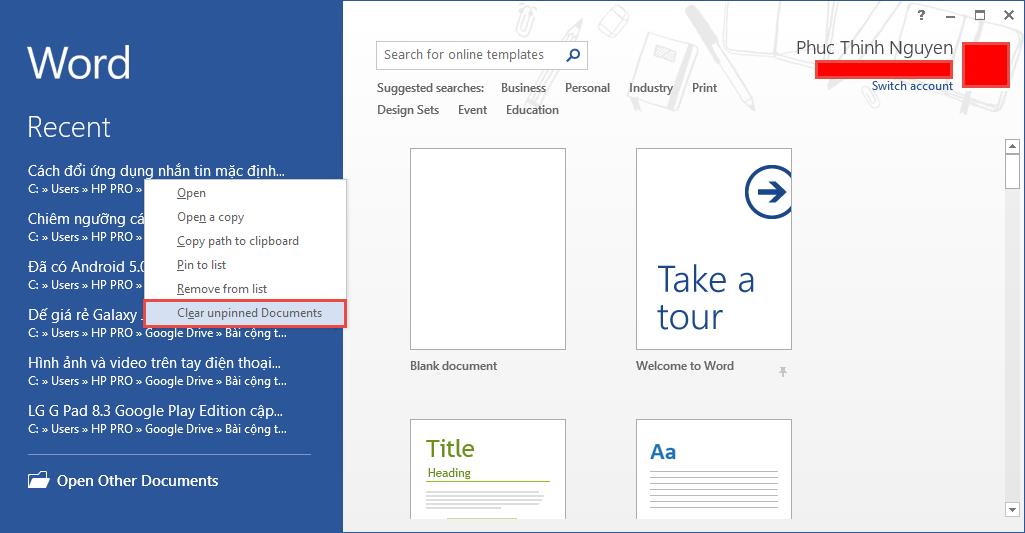Click the Switch account link

(912, 86)
